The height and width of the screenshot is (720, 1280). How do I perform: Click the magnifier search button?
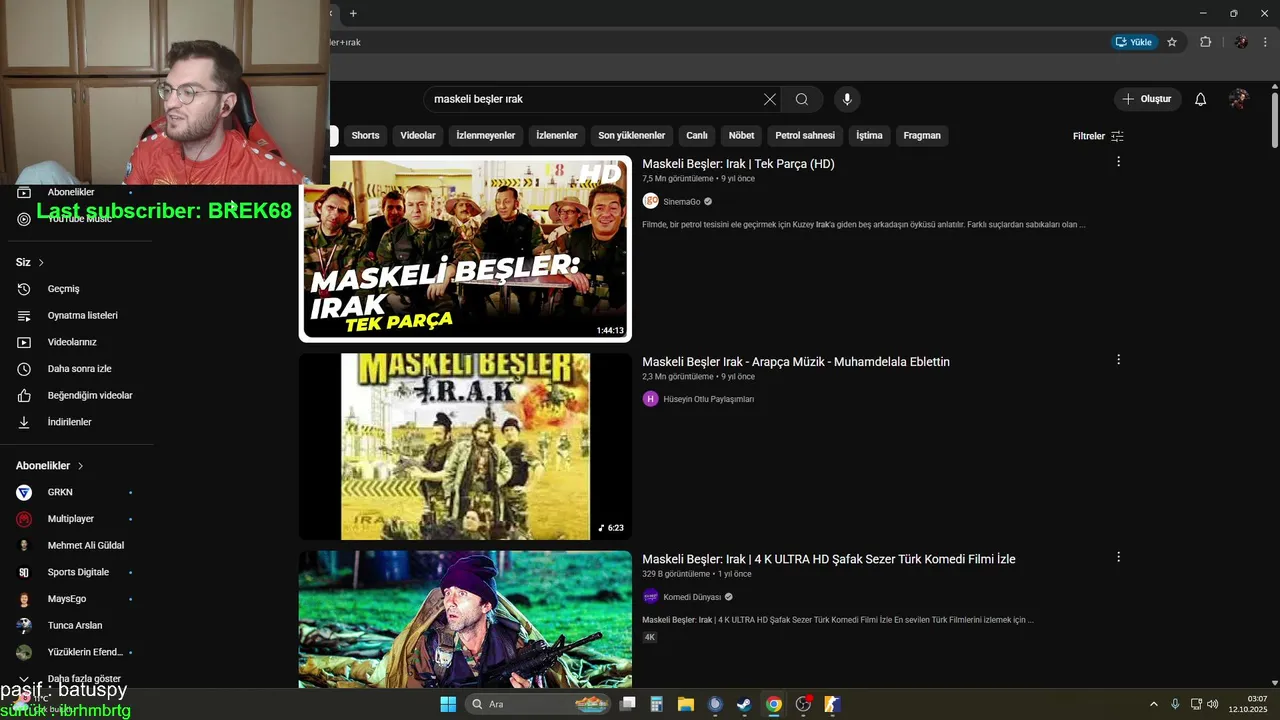(802, 99)
